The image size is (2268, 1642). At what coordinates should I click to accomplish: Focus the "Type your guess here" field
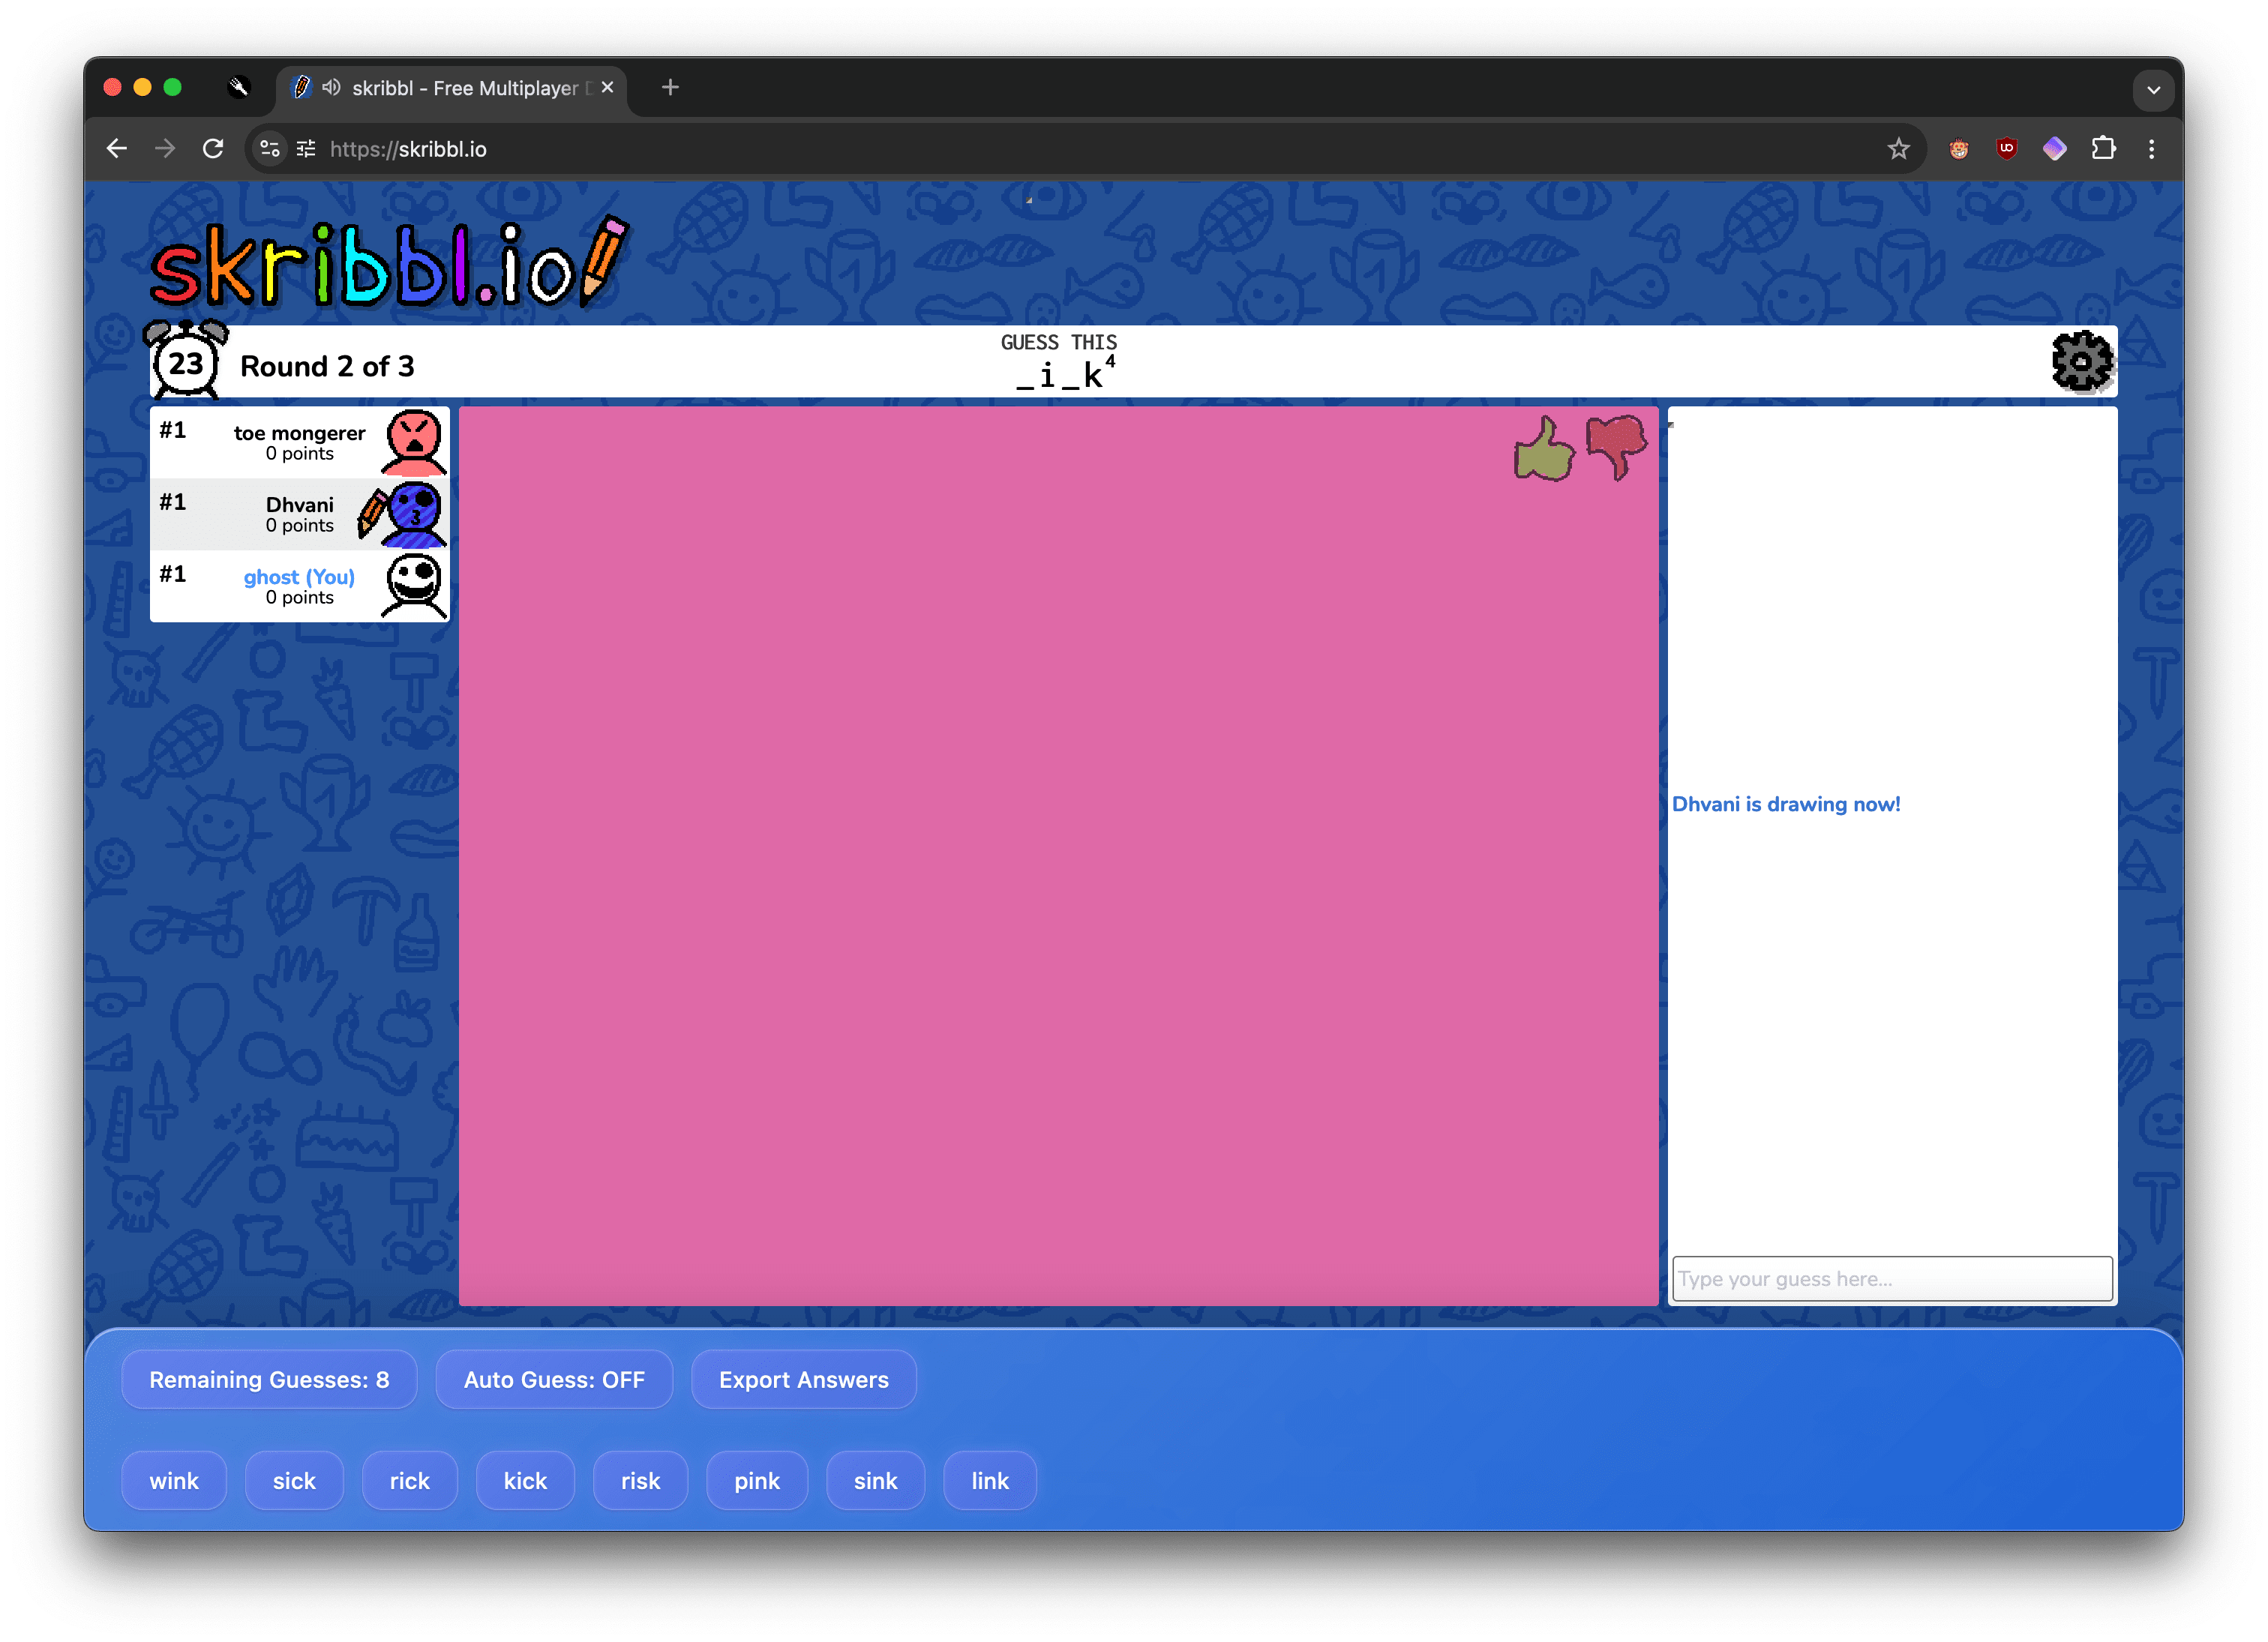pyautogui.click(x=1891, y=1279)
